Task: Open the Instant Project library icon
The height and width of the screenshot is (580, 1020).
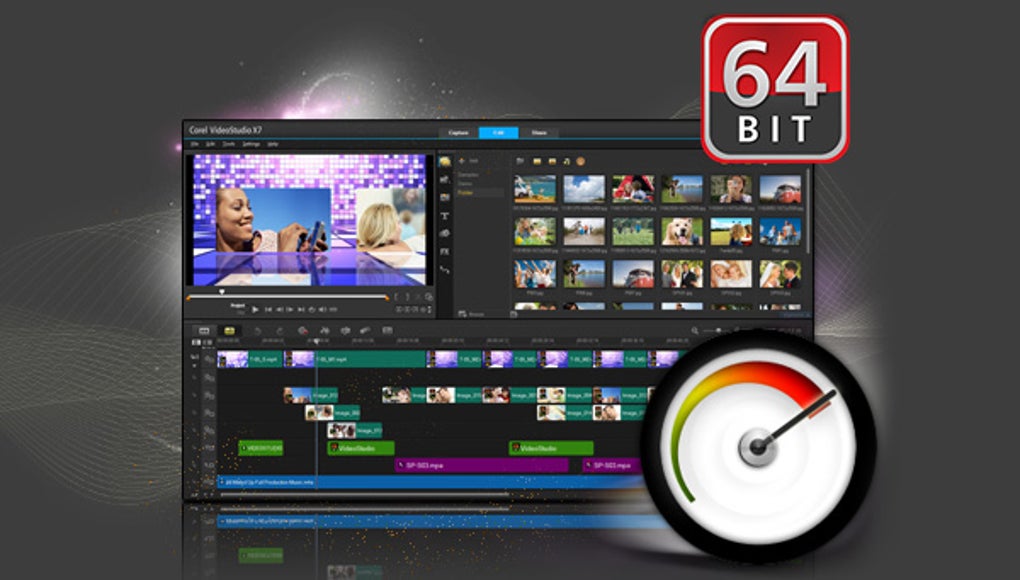Action: pos(445,179)
